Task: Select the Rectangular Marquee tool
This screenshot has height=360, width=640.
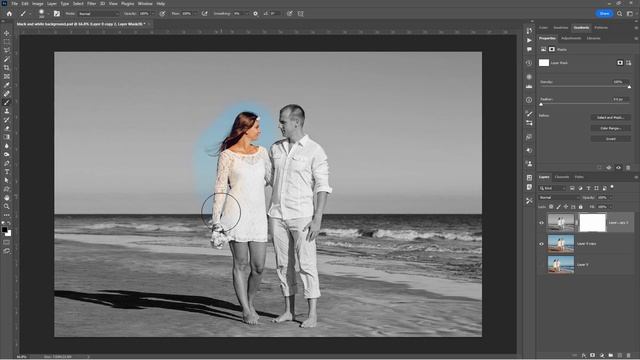Action: click(7, 42)
